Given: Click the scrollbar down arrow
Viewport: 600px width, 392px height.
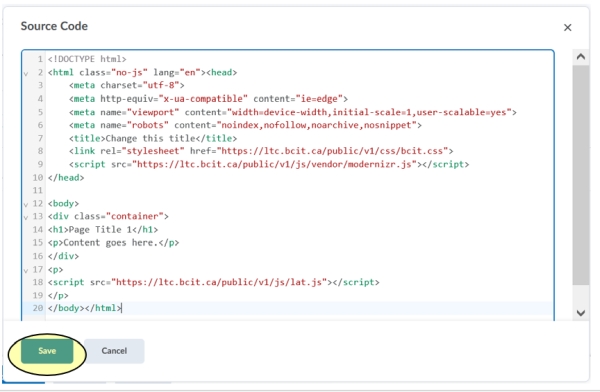Looking at the screenshot, I should point(580,313).
